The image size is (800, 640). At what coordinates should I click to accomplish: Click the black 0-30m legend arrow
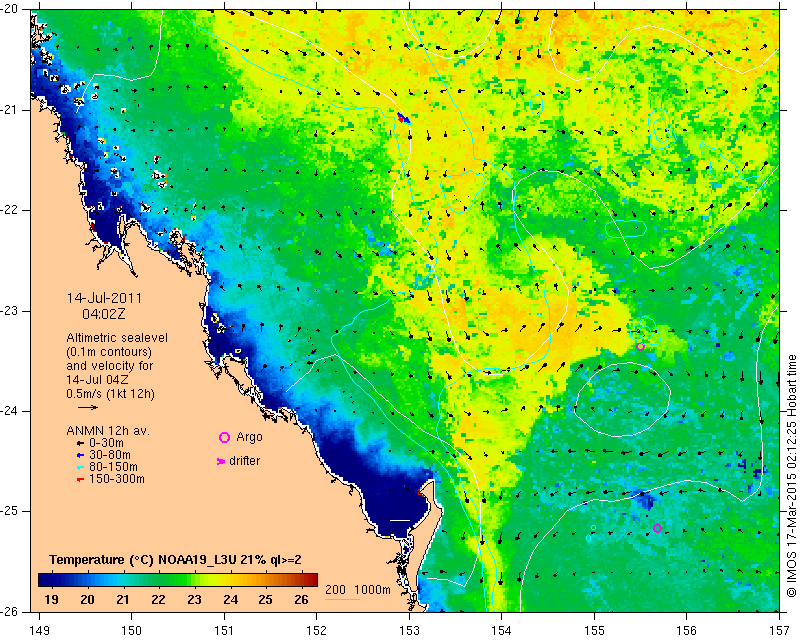coord(80,443)
